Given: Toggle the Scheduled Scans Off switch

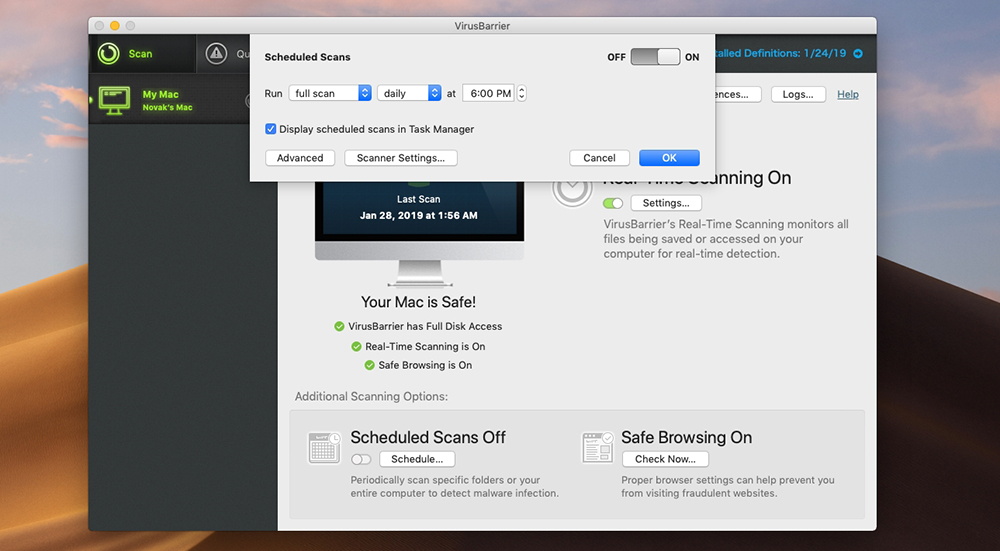Looking at the screenshot, I should coord(361,459).
